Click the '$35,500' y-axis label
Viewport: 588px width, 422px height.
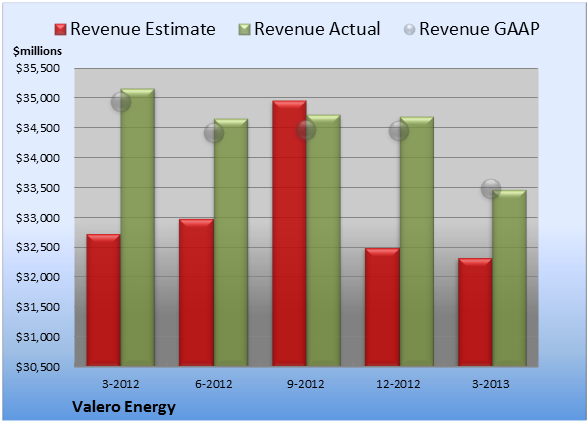pos(38,68)
